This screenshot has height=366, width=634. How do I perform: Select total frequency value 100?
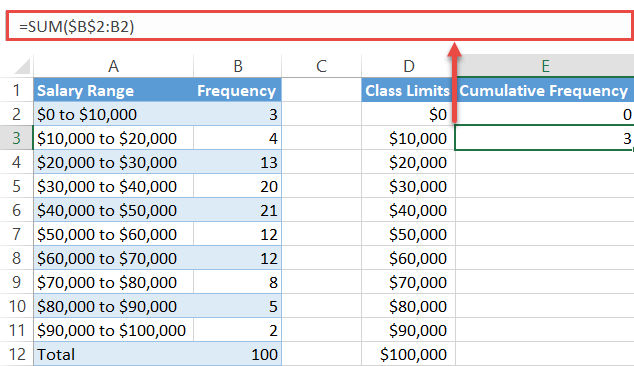click(238, 354)
